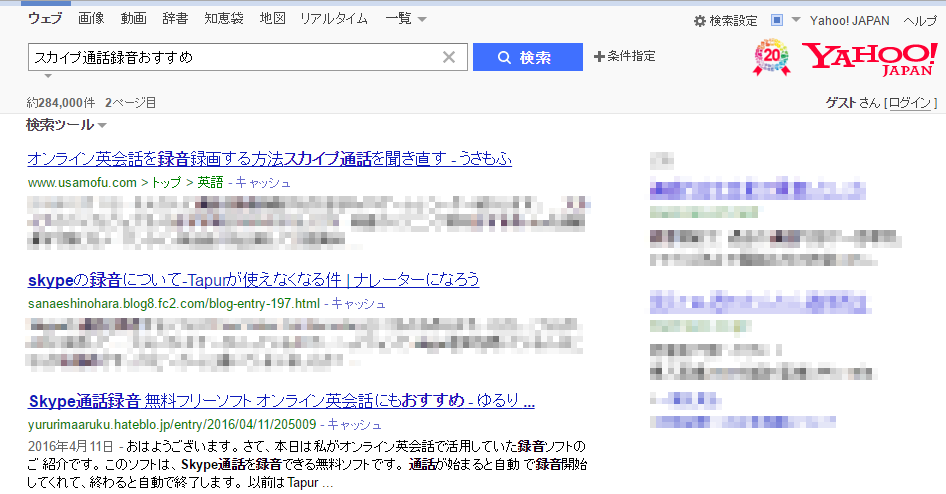This screenshot has width=946, height=494.
Task: Open the Skype通話録音 無料フリーソフト result
Action: click(x=281, y=401)
